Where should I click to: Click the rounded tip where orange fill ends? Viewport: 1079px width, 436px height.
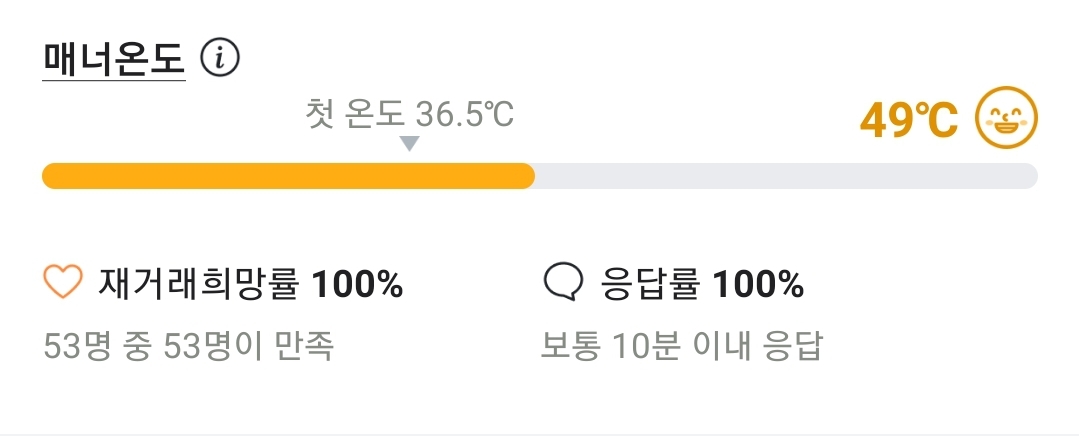tap(526, 176)
